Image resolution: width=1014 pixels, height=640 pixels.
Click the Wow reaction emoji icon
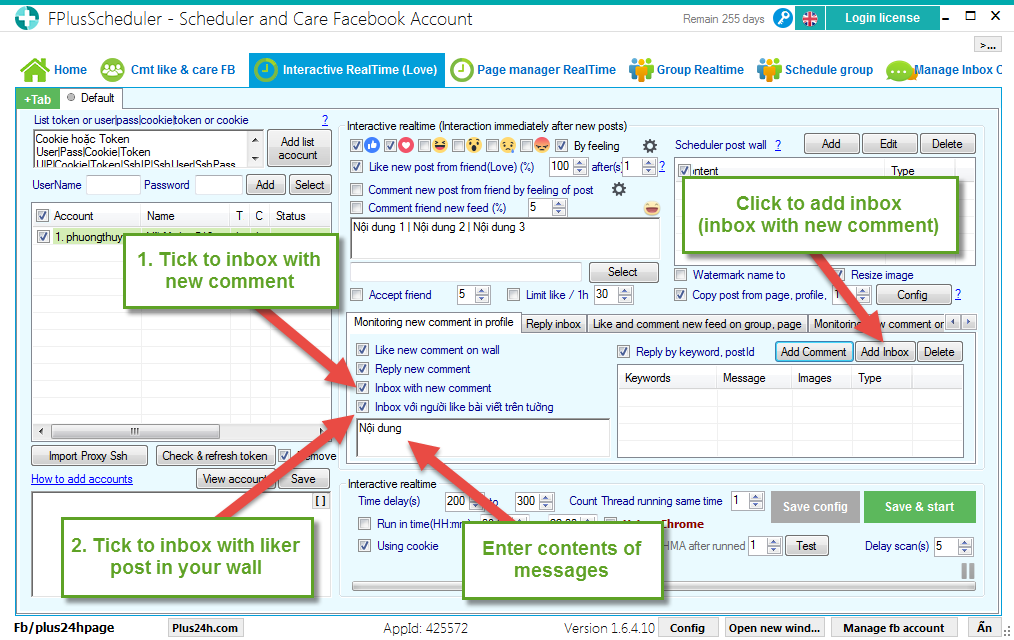pyautogui.click(x=474, y=145)
